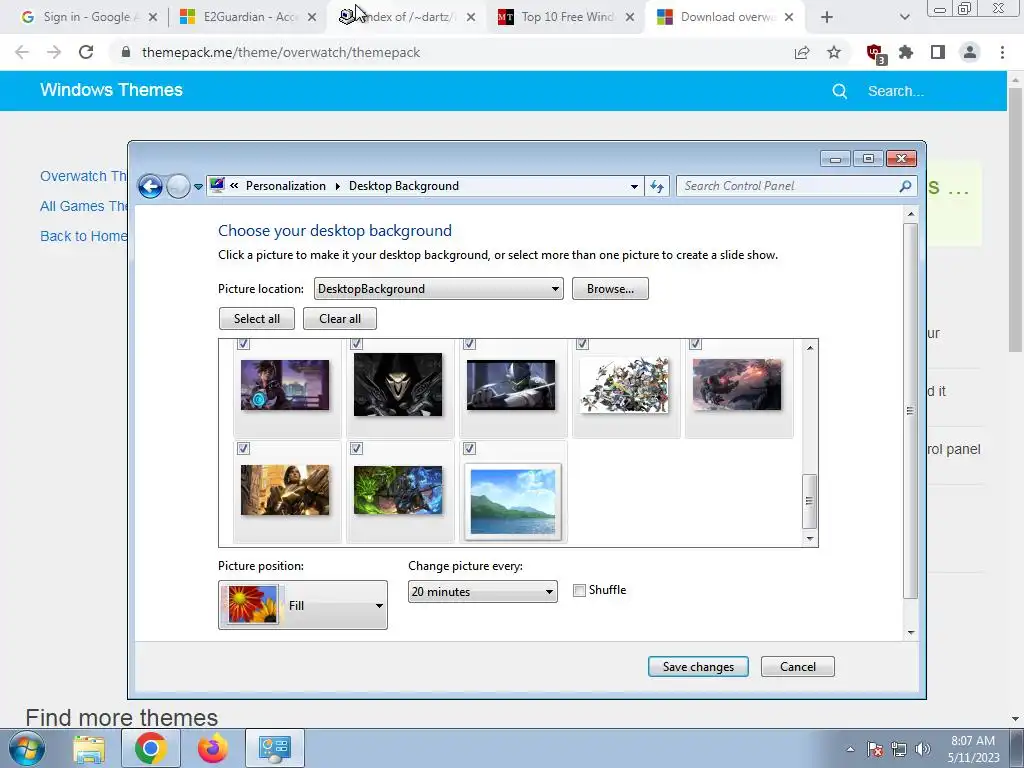Expand the arrow after Personalization breadcrumb

coord(338,186)
